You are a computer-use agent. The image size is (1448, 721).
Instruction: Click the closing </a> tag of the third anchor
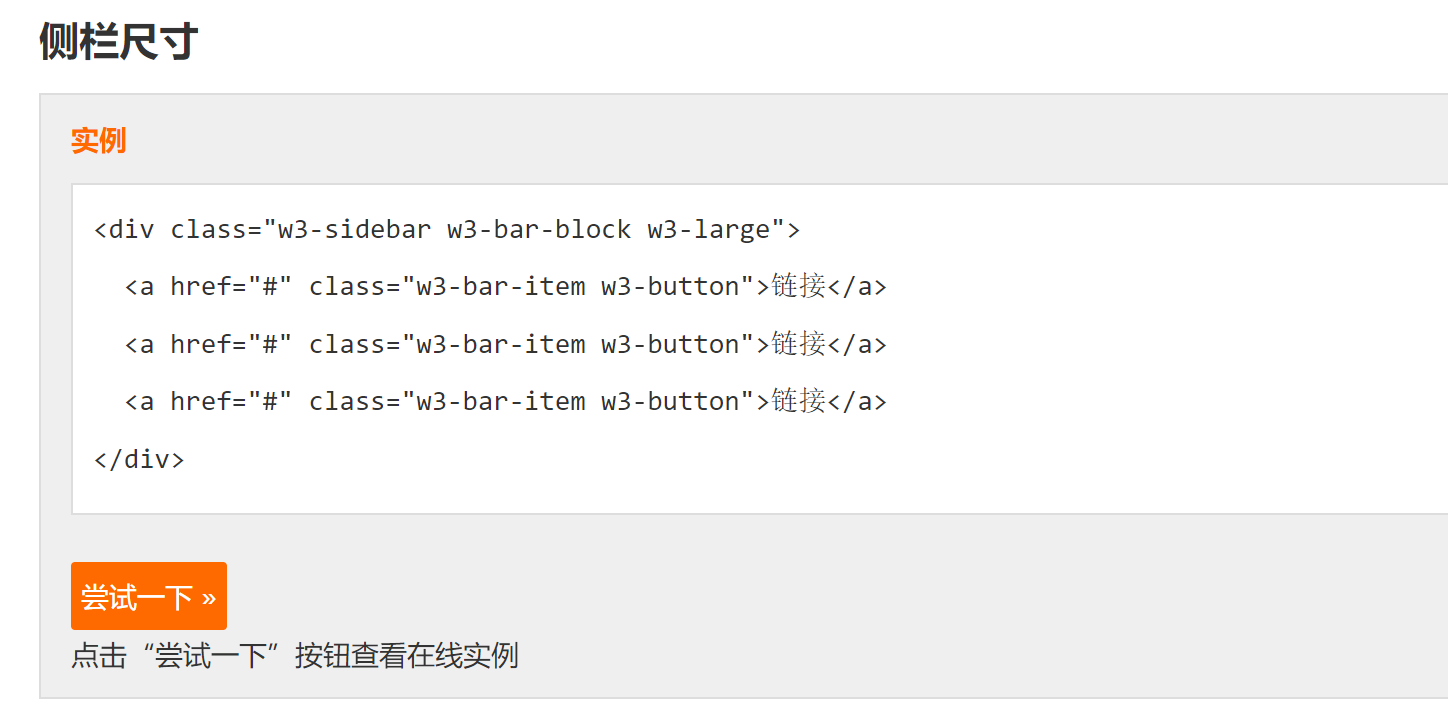click(x=857, y=401)
